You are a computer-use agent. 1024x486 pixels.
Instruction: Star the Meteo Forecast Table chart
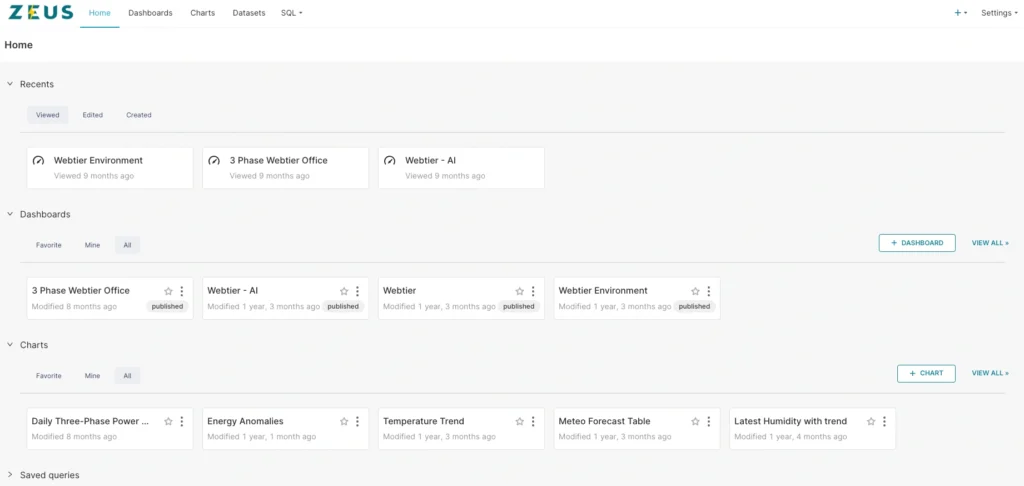coord(696,422)
